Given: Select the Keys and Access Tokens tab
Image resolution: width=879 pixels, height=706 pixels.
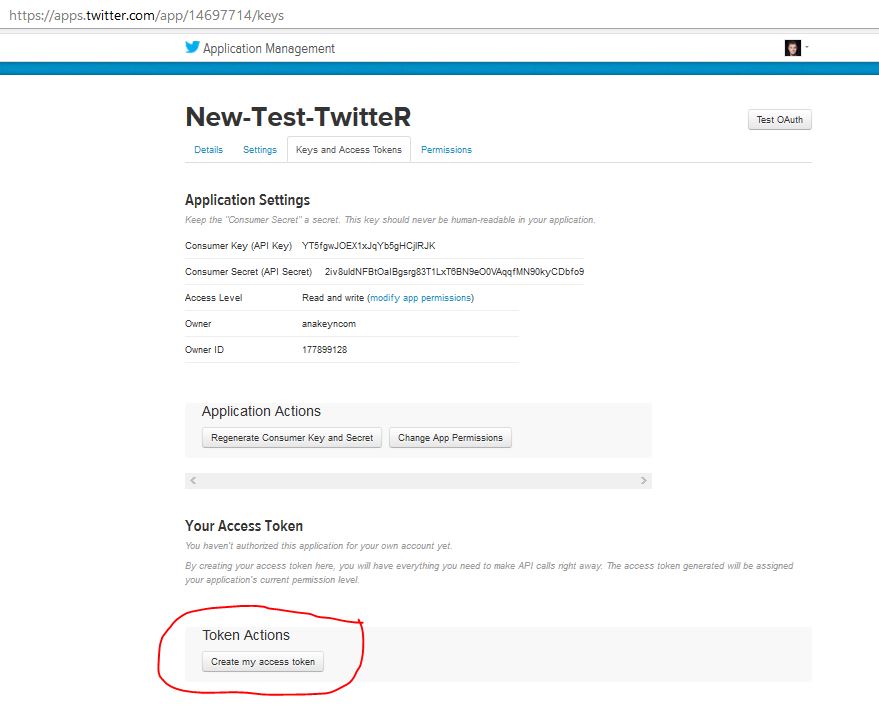Looking at the screenshot, I should pyautogui.click(x=349, y=150).
